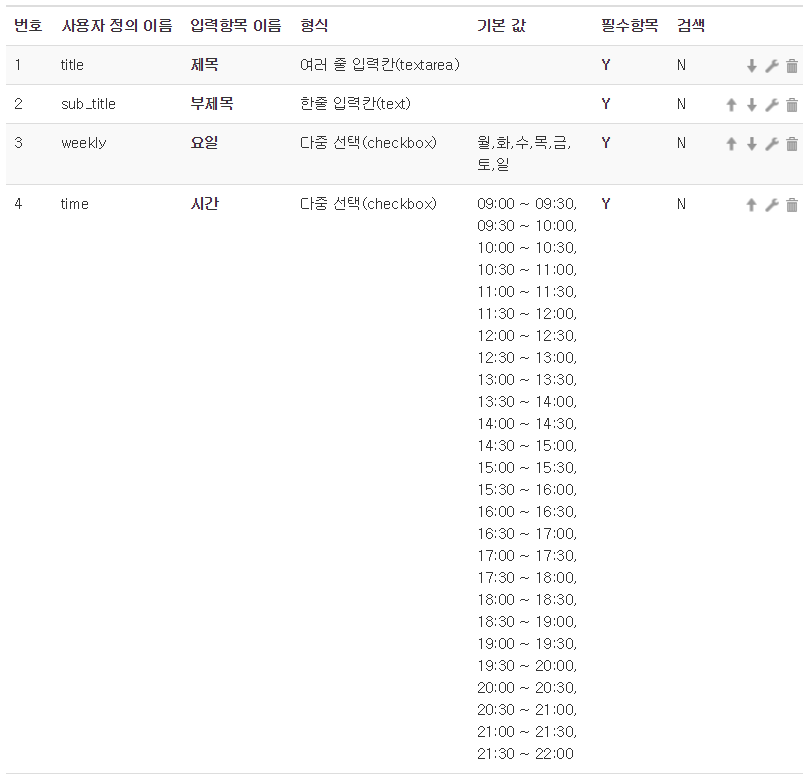Viewport: 803px width, 774px height.
Task: Delete the title field row
Action: point(792,66)
